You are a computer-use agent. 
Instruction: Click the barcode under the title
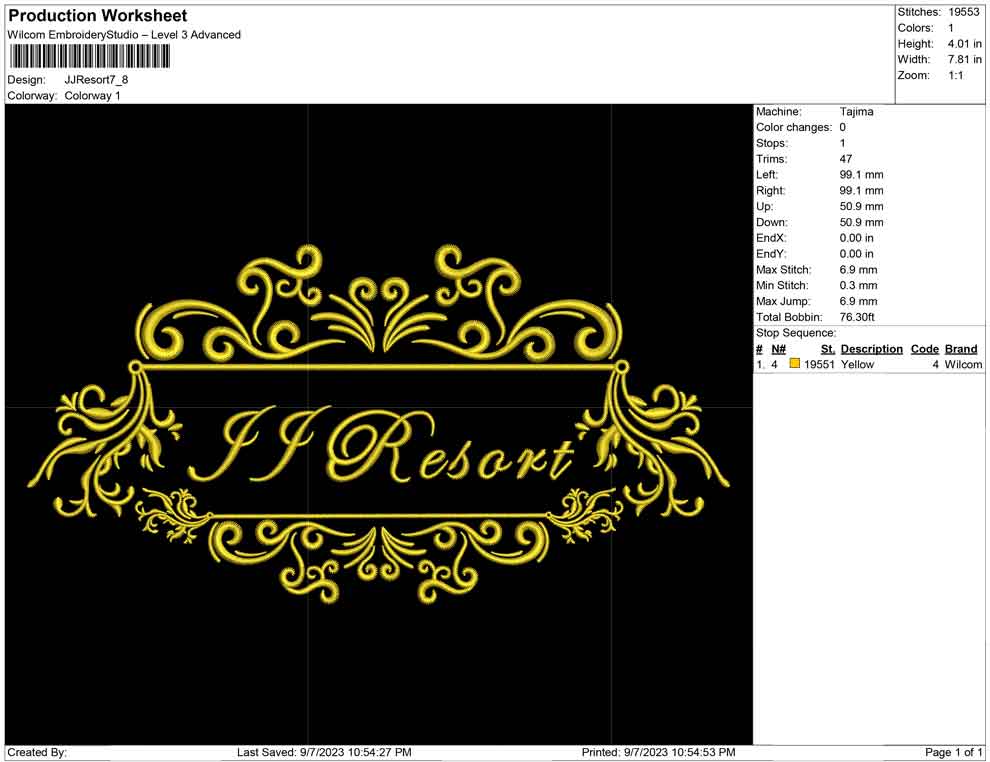(x=89, y=57)
